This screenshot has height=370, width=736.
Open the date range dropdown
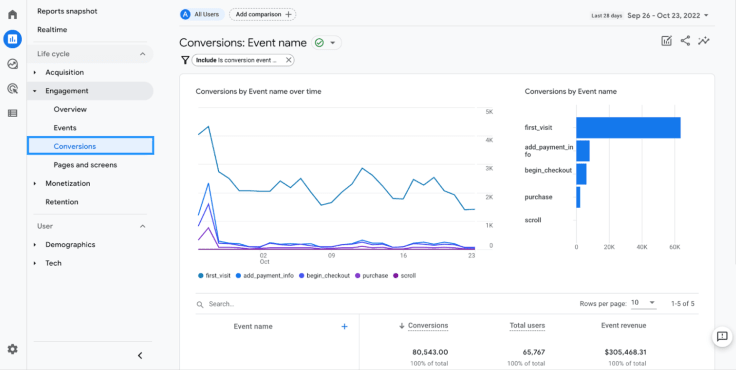[650, 15]
